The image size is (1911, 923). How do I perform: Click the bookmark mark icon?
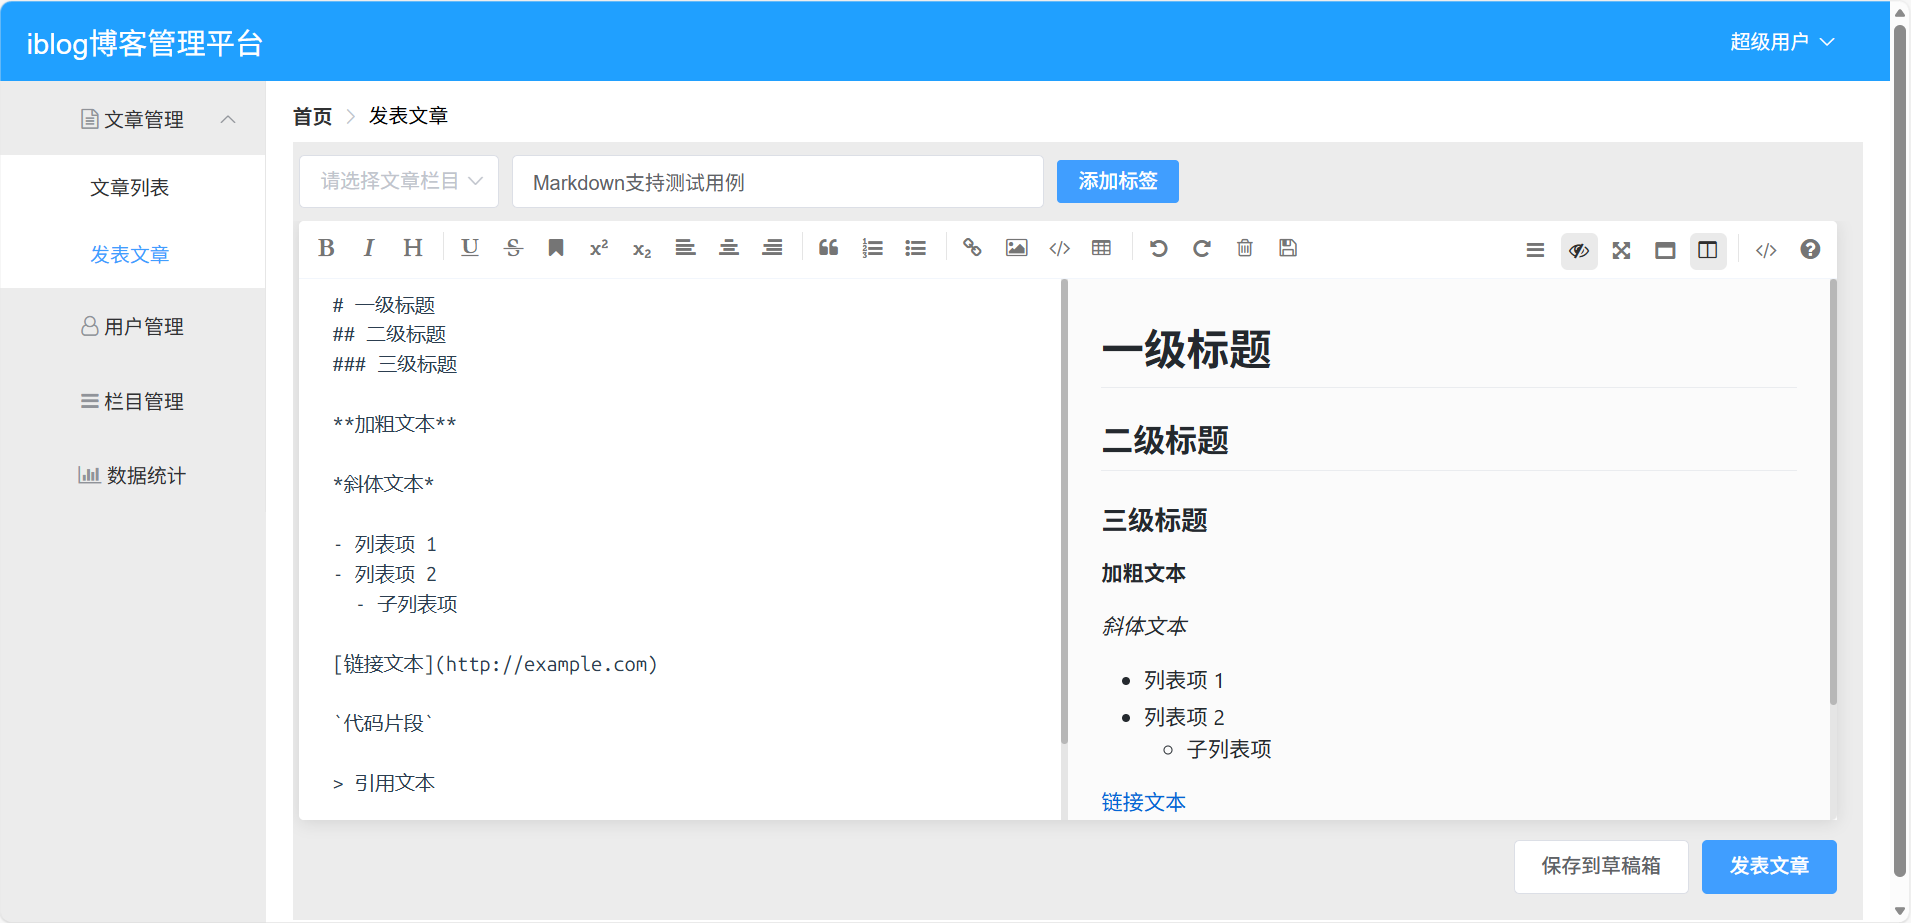(x=556, y=248)
